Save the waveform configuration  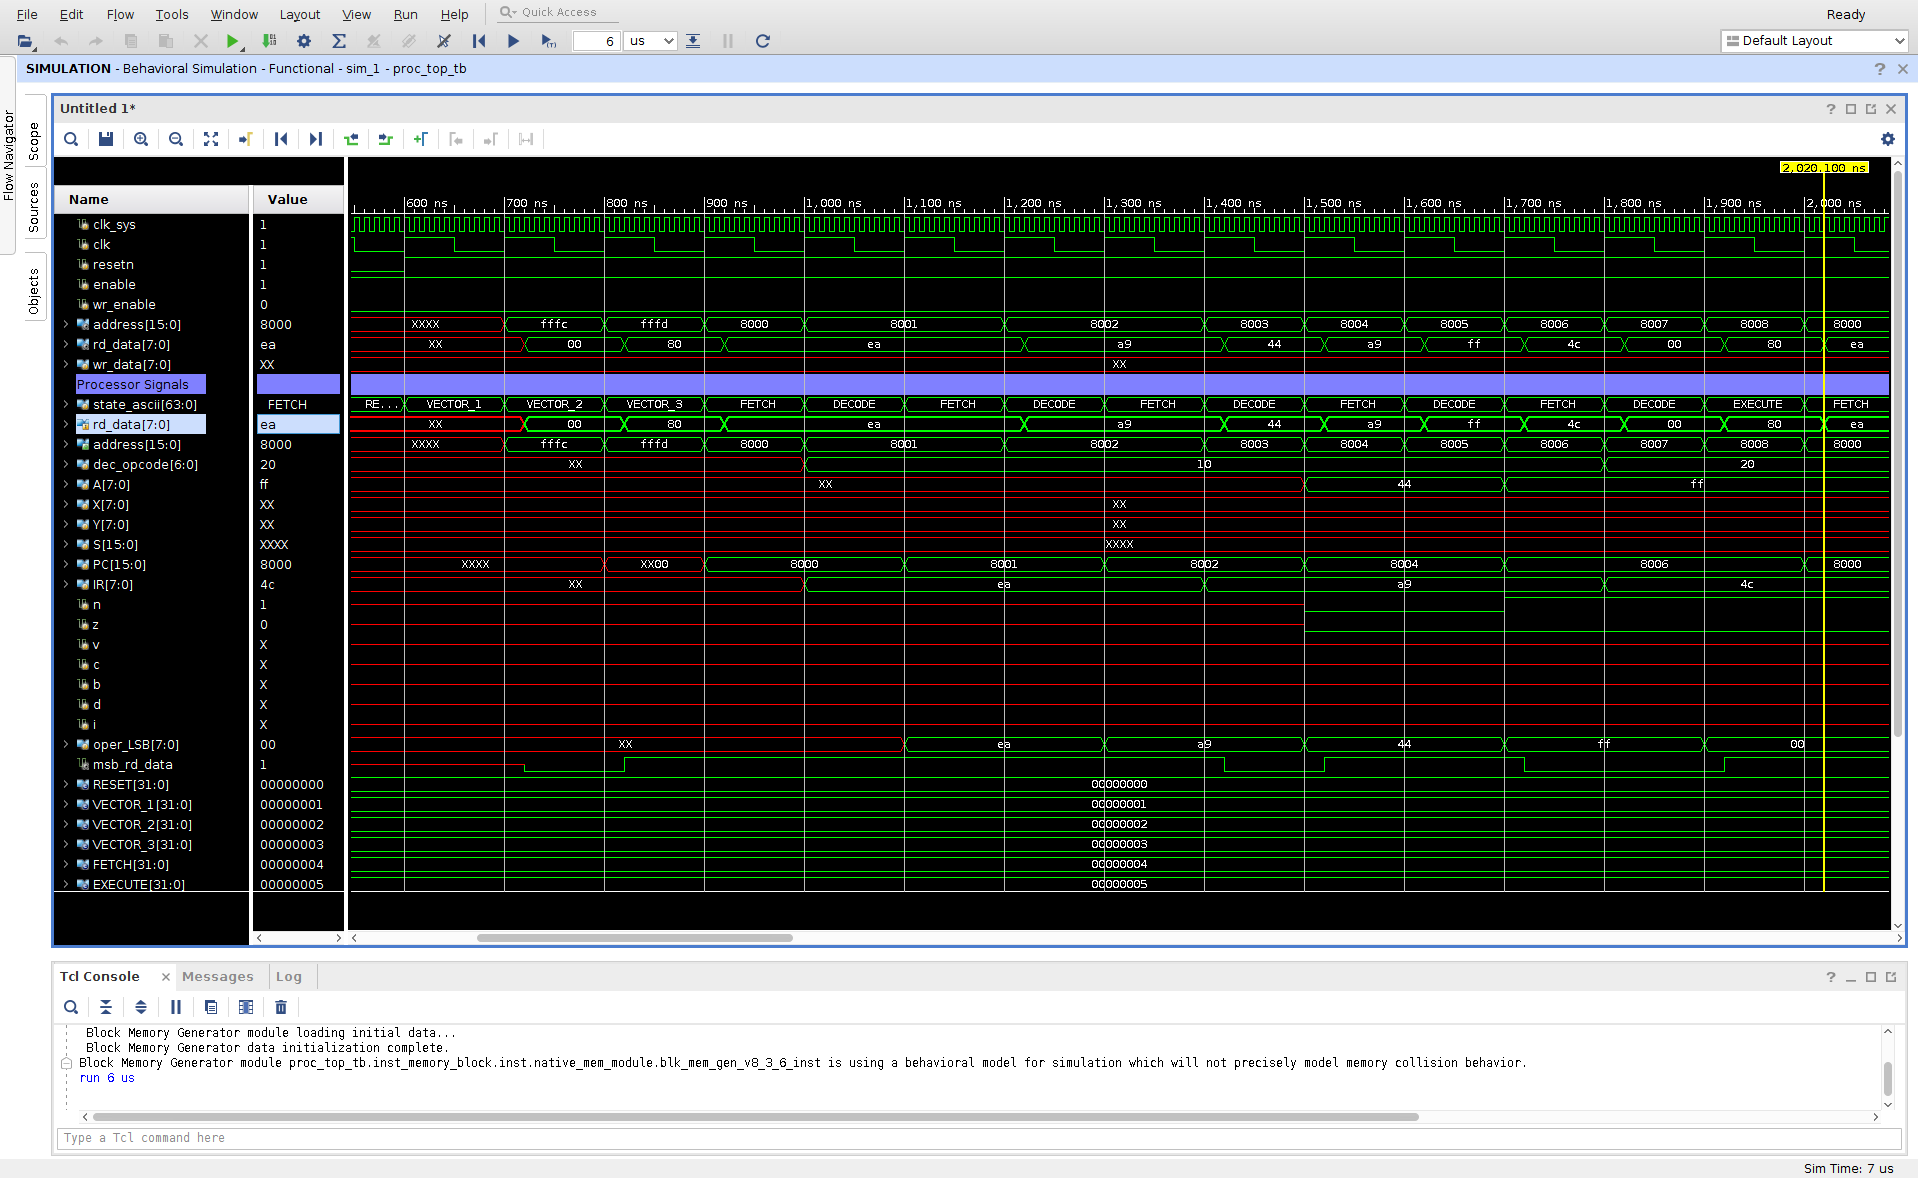coord(106,139)
